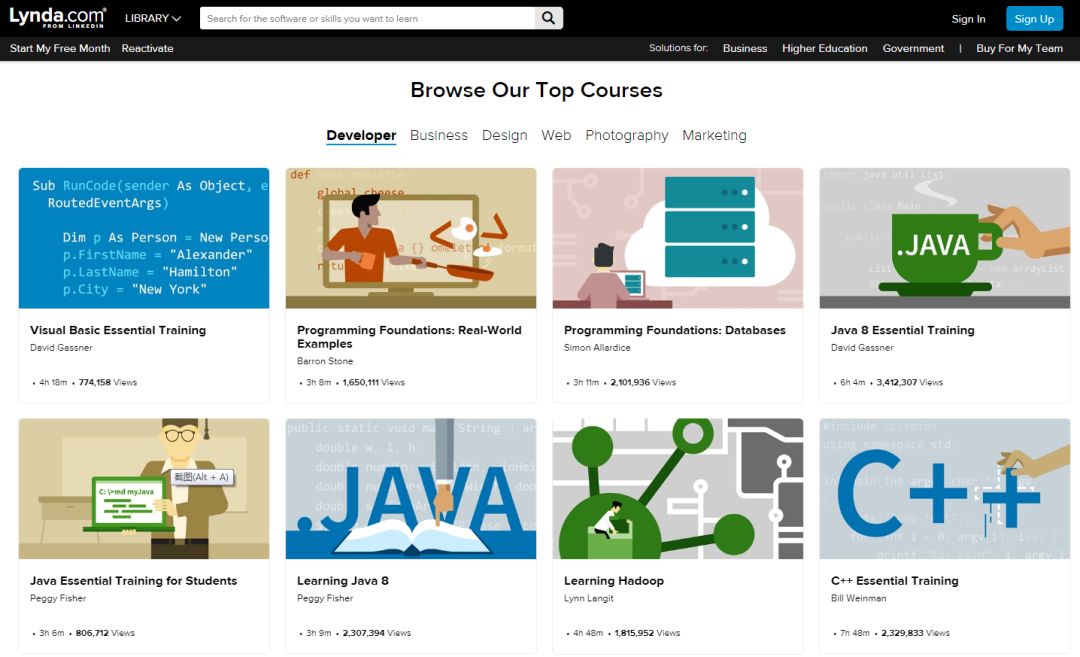This screenshot has height=657, width=1080.
Task: Click the C++ Essential Training title
Action: tap(894, 581)
